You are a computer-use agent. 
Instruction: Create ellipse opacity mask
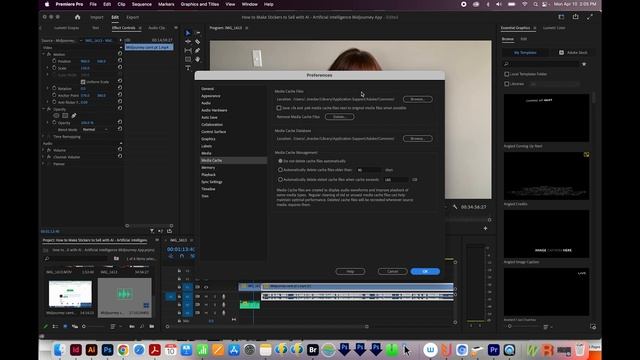point(56,116)
